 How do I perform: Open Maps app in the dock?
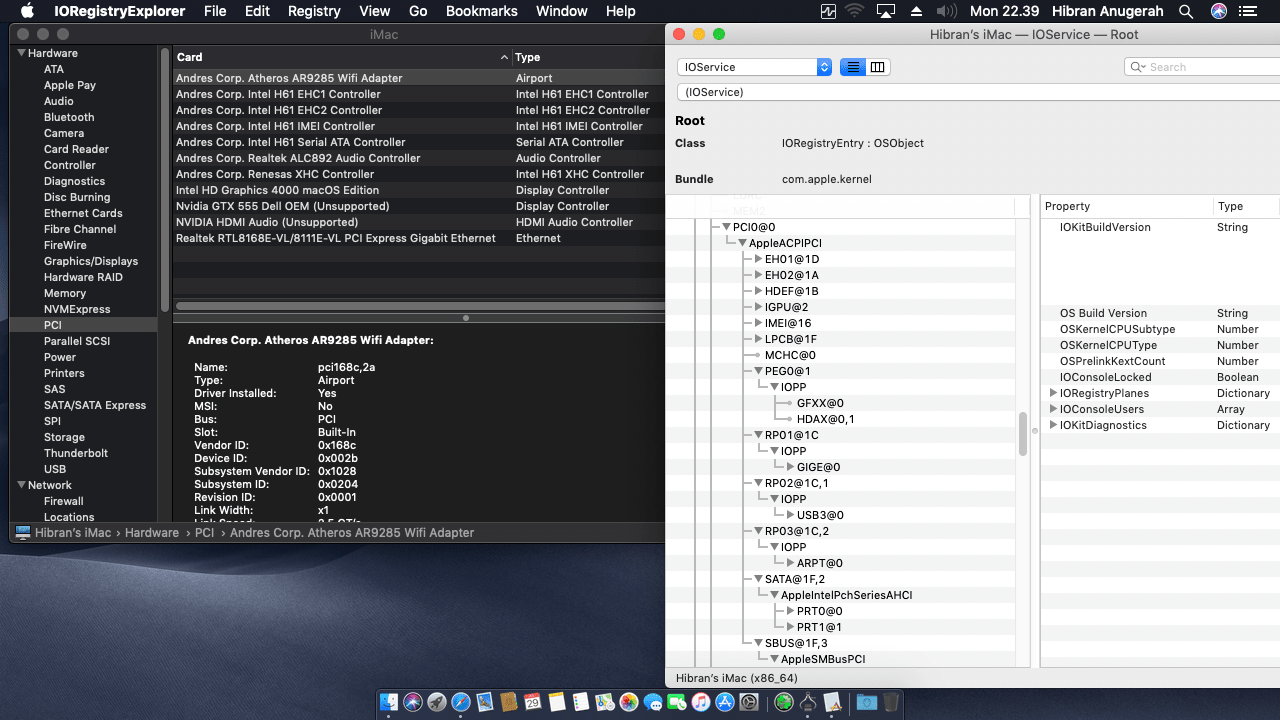click(605, 703)
